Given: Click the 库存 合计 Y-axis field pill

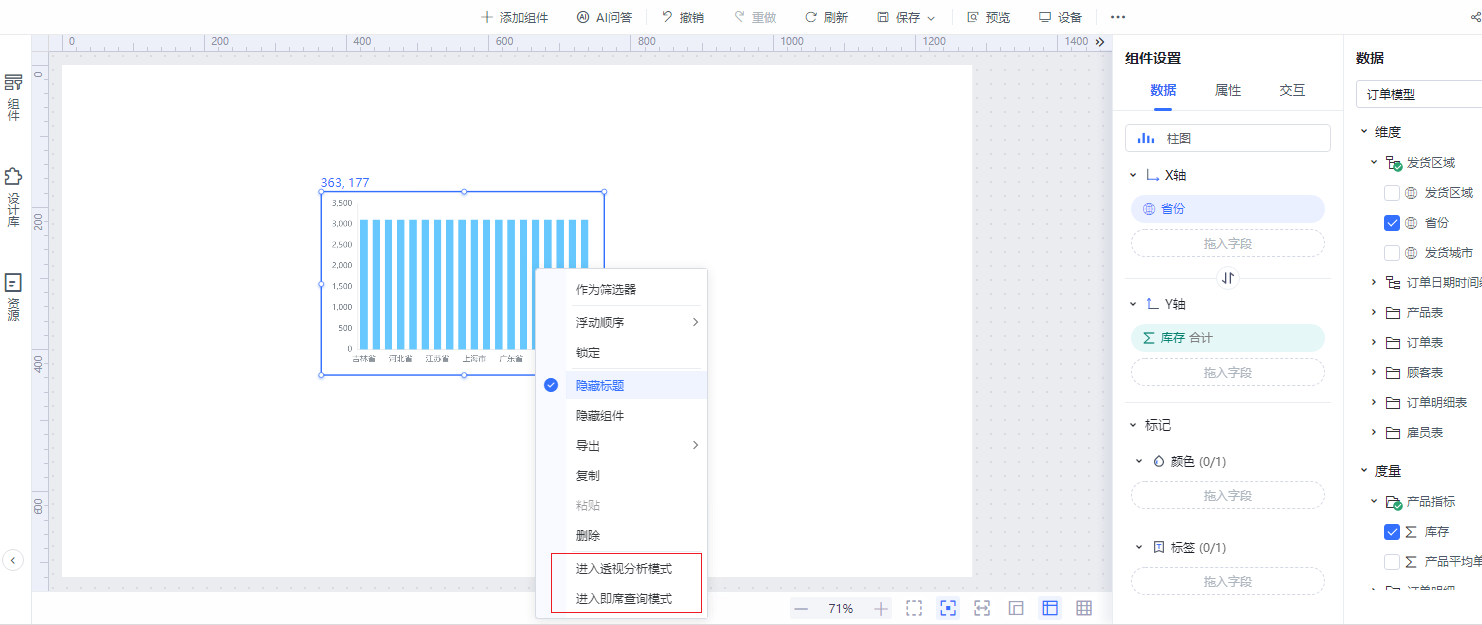Looking at the screenshot, I should (1228, 338).
